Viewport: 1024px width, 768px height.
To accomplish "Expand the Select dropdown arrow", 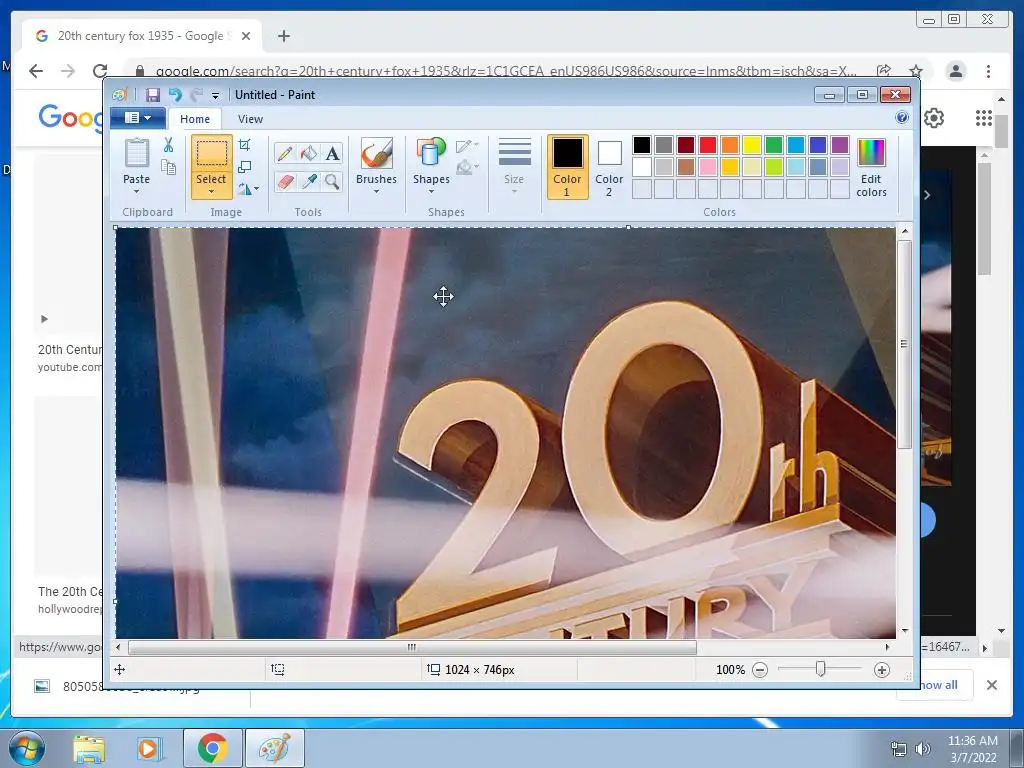I will pyautogui.click(x=211, y=192).
